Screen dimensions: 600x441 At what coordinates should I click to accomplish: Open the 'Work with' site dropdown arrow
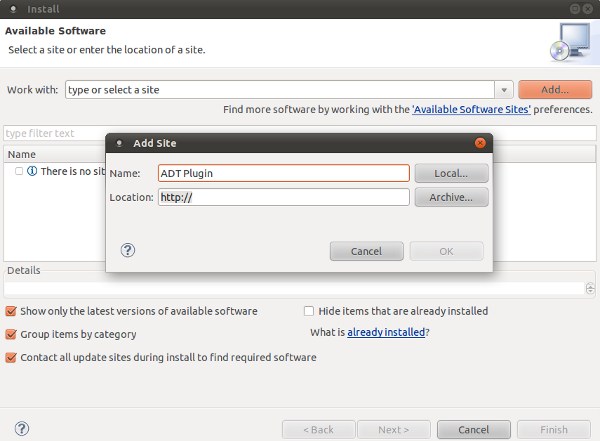pos(505,90)
